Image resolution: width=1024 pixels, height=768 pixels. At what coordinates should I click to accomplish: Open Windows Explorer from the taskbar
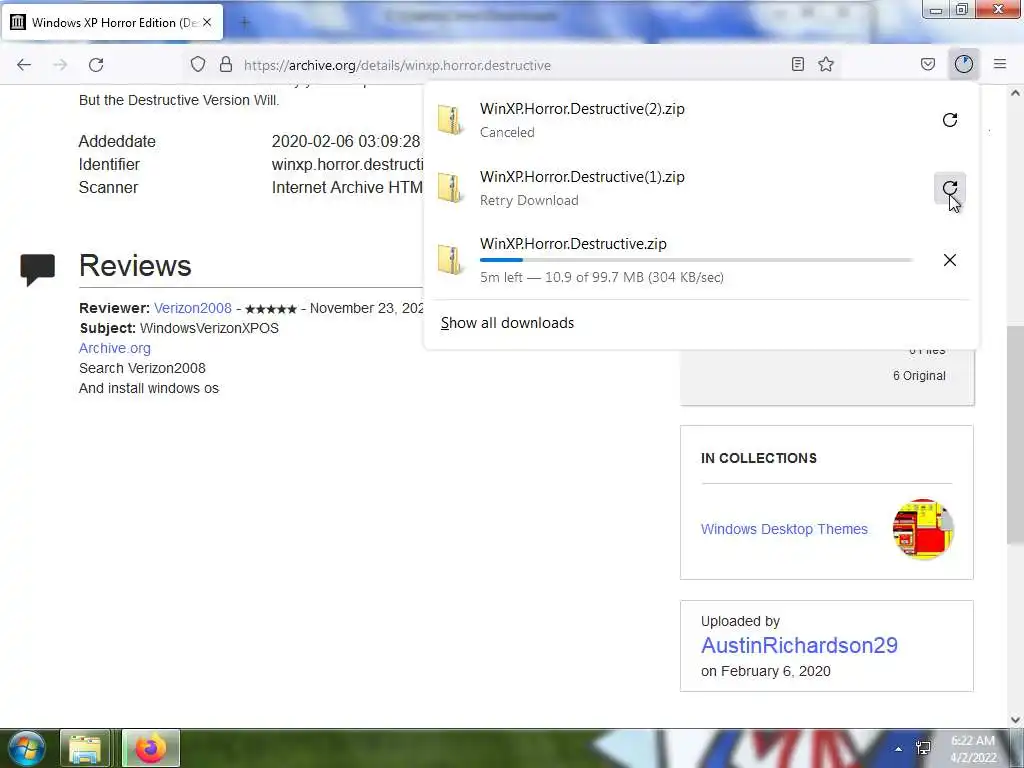coord(85,748)
